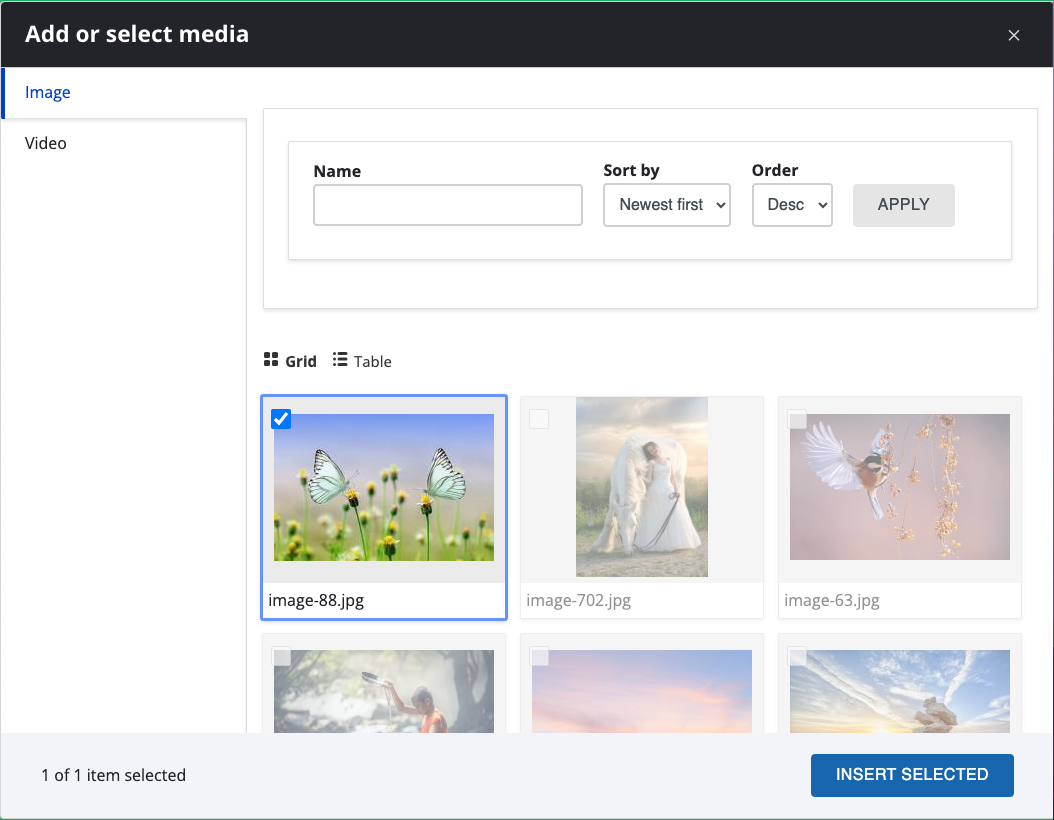This screenshot has width=1054, height=820.
Task: Open the Sort by dropdown
Action: point(667,205)
